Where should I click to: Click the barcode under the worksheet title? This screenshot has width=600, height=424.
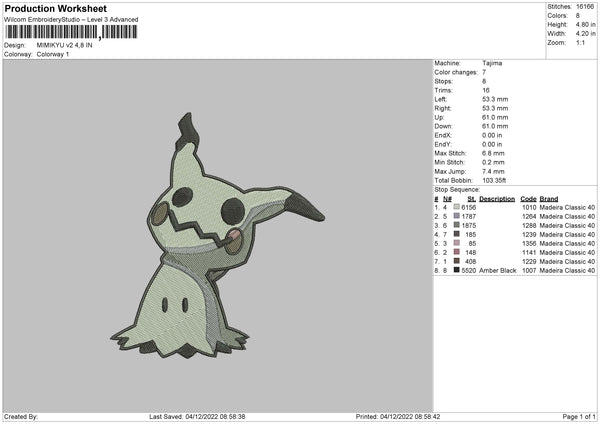pyautogui.click(x=72, y=32)
